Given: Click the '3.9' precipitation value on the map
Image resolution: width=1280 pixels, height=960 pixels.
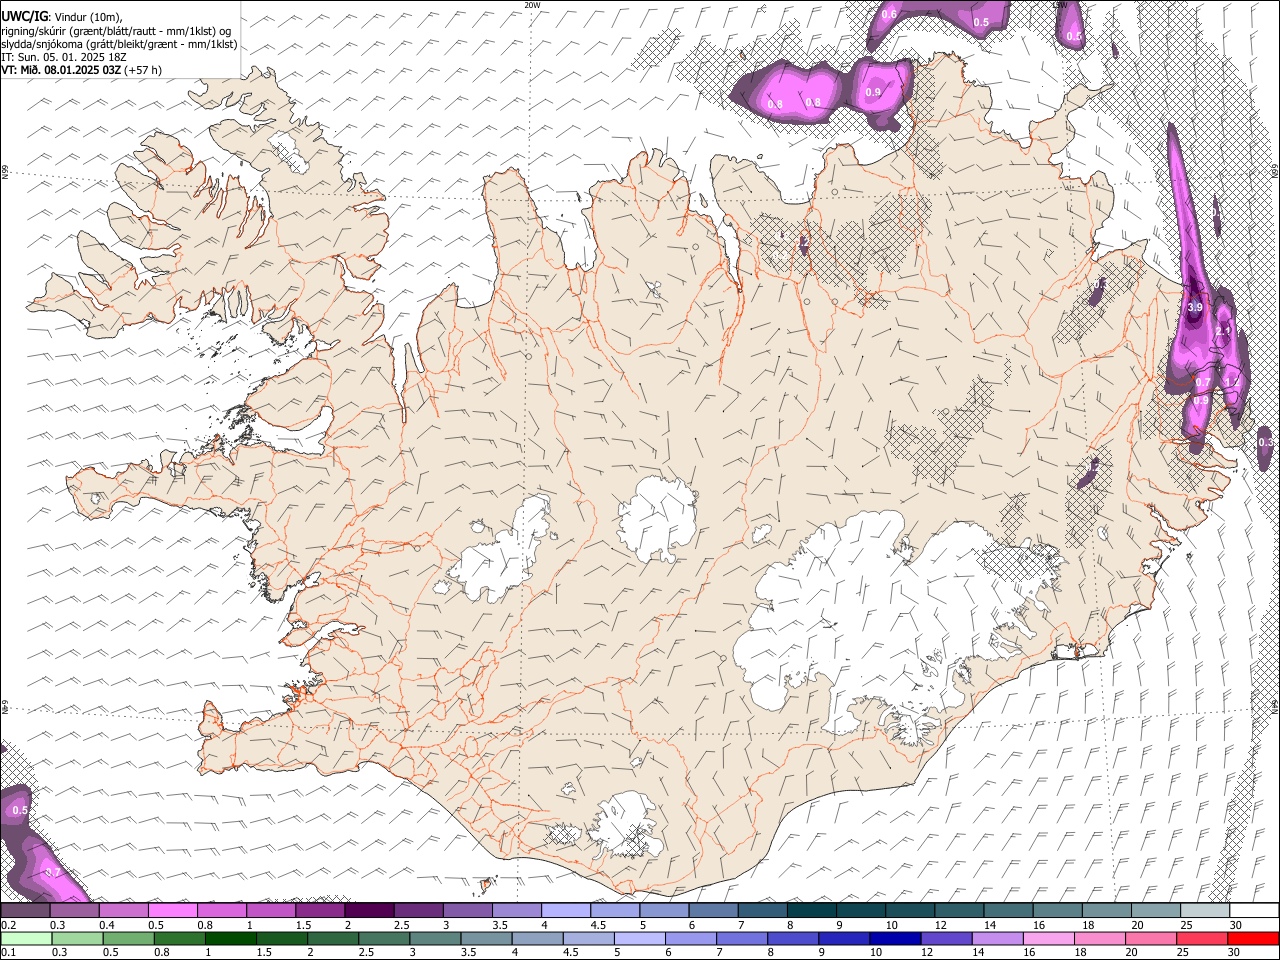Looking at the screenshot, I should 1194,308.
